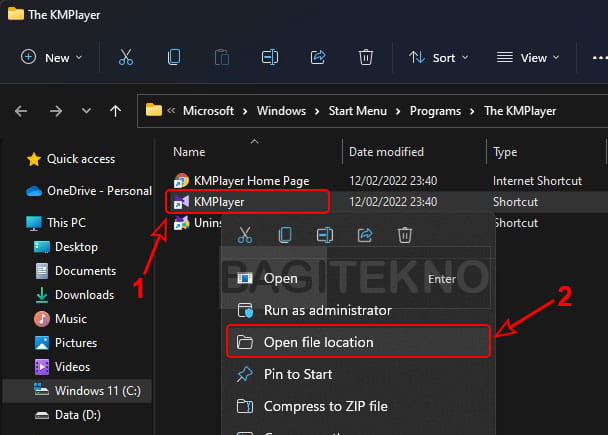Select Programs in the breadcrumb path

click(435, 111)
